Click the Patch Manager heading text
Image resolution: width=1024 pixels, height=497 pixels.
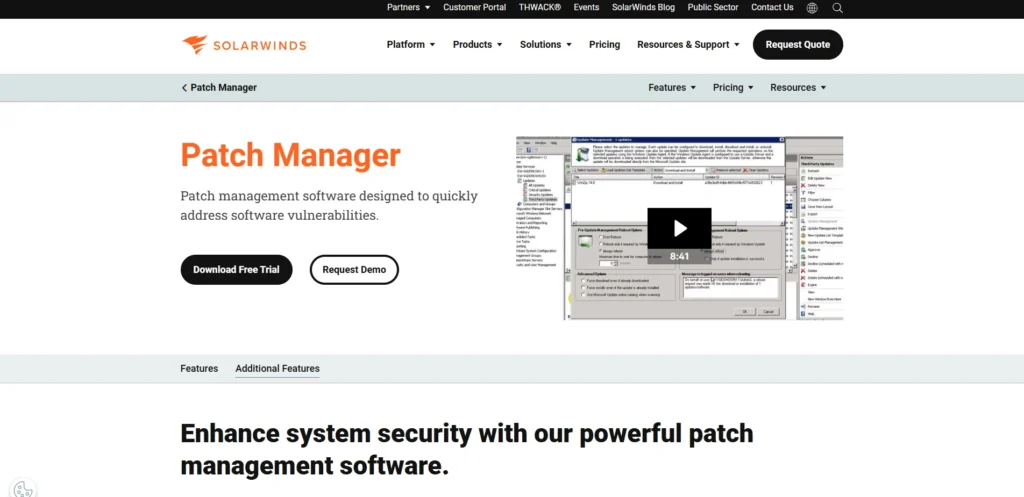tap(291, 155)
